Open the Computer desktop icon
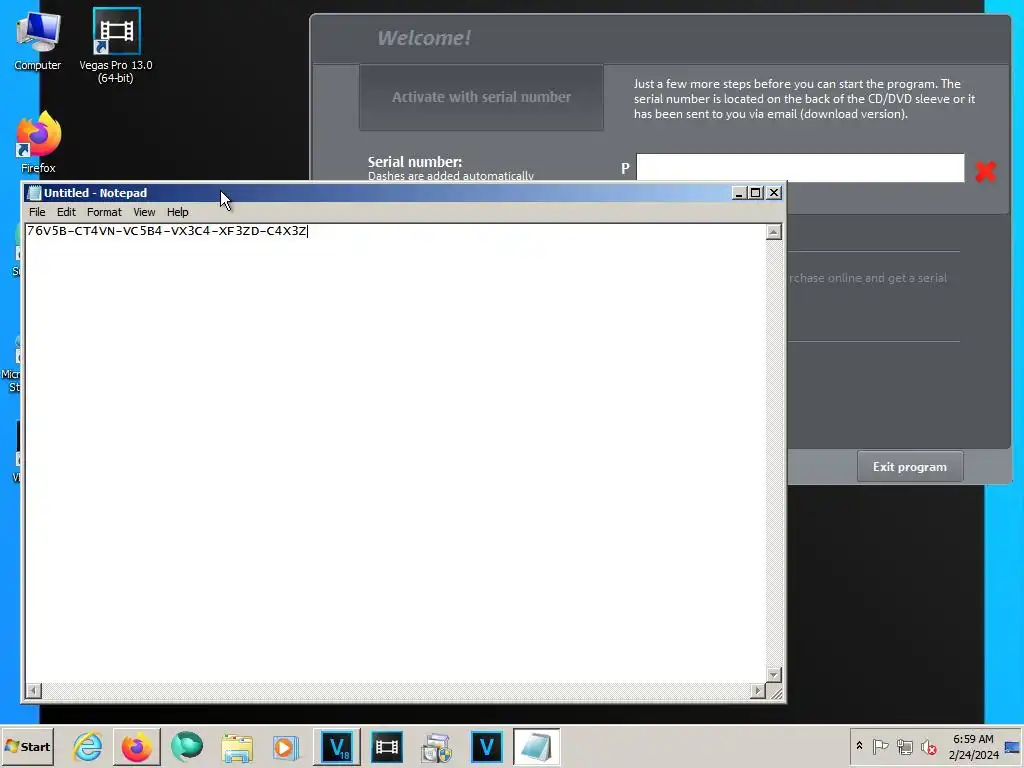The width and height of the screenshot is (1024, 768). click(37, 40)
